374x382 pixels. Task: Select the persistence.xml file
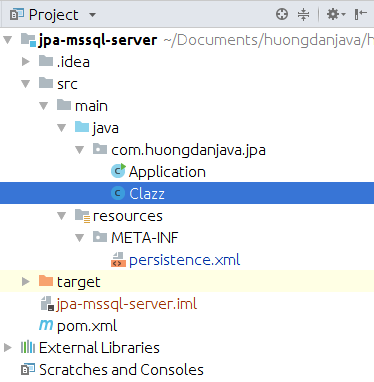[x=184, y=260]
